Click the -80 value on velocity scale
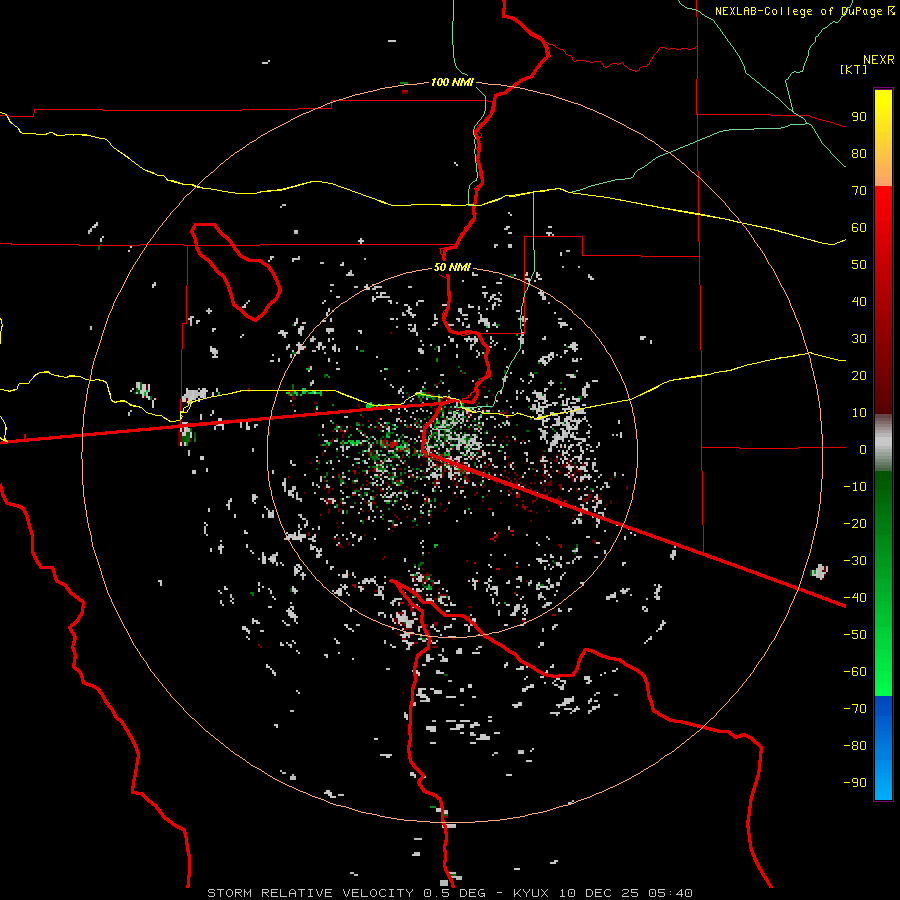 [x=855, y=746]
